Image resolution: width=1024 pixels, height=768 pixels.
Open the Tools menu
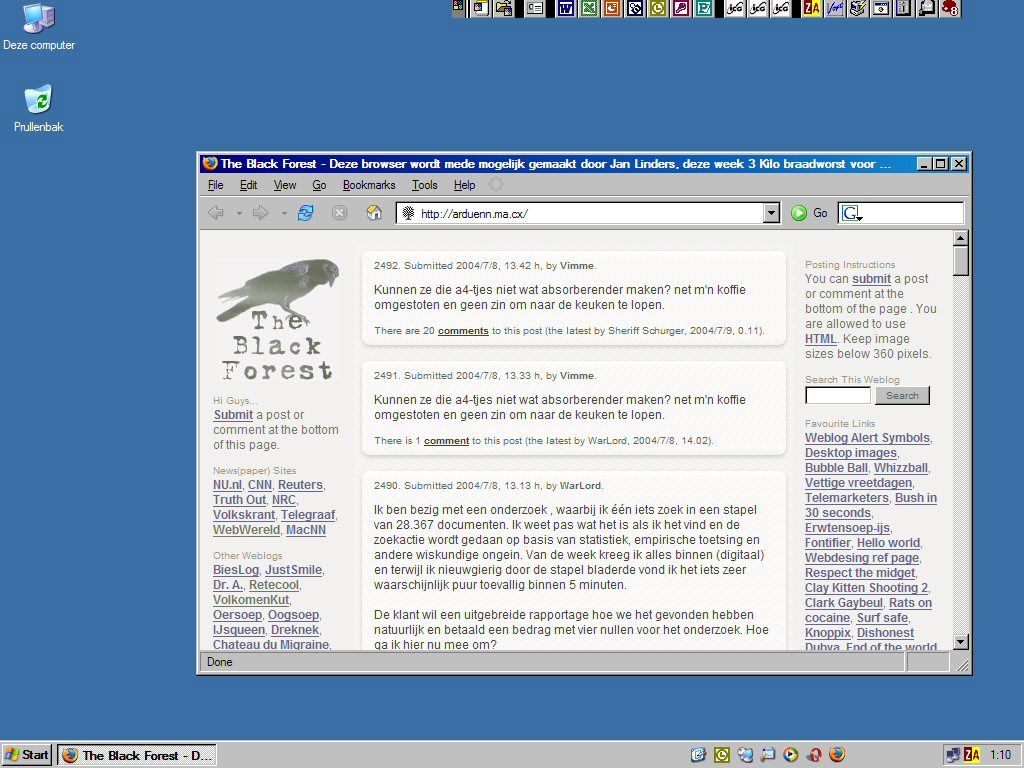point(424,185)
